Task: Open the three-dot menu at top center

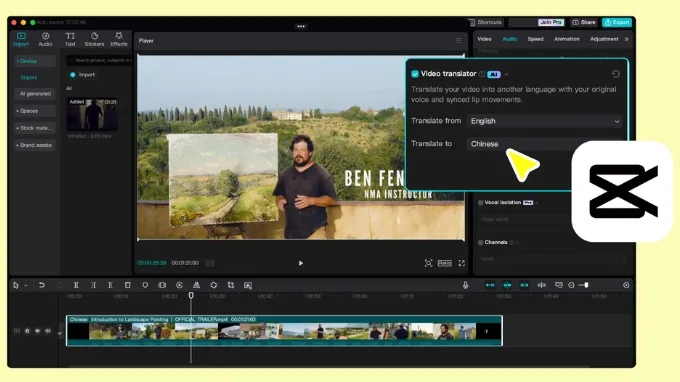Action: pyautogui.click(x=301, y=26)
